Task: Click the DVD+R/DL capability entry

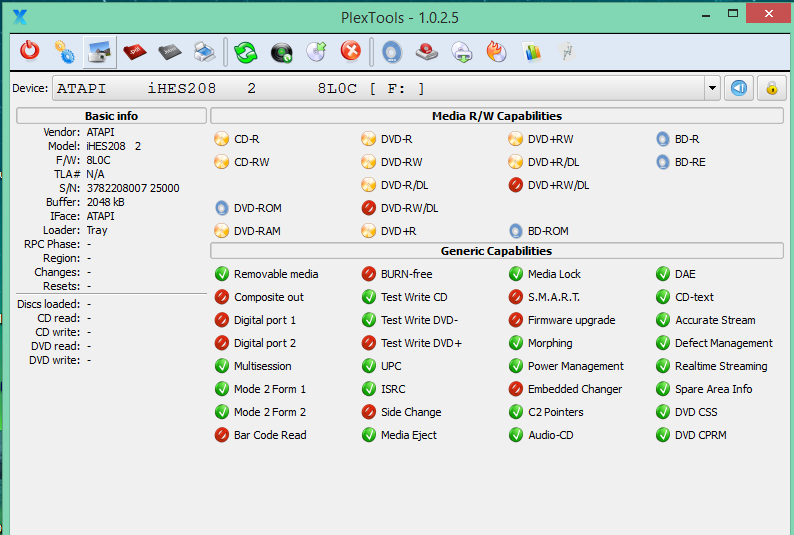Action: pos(544,162)
